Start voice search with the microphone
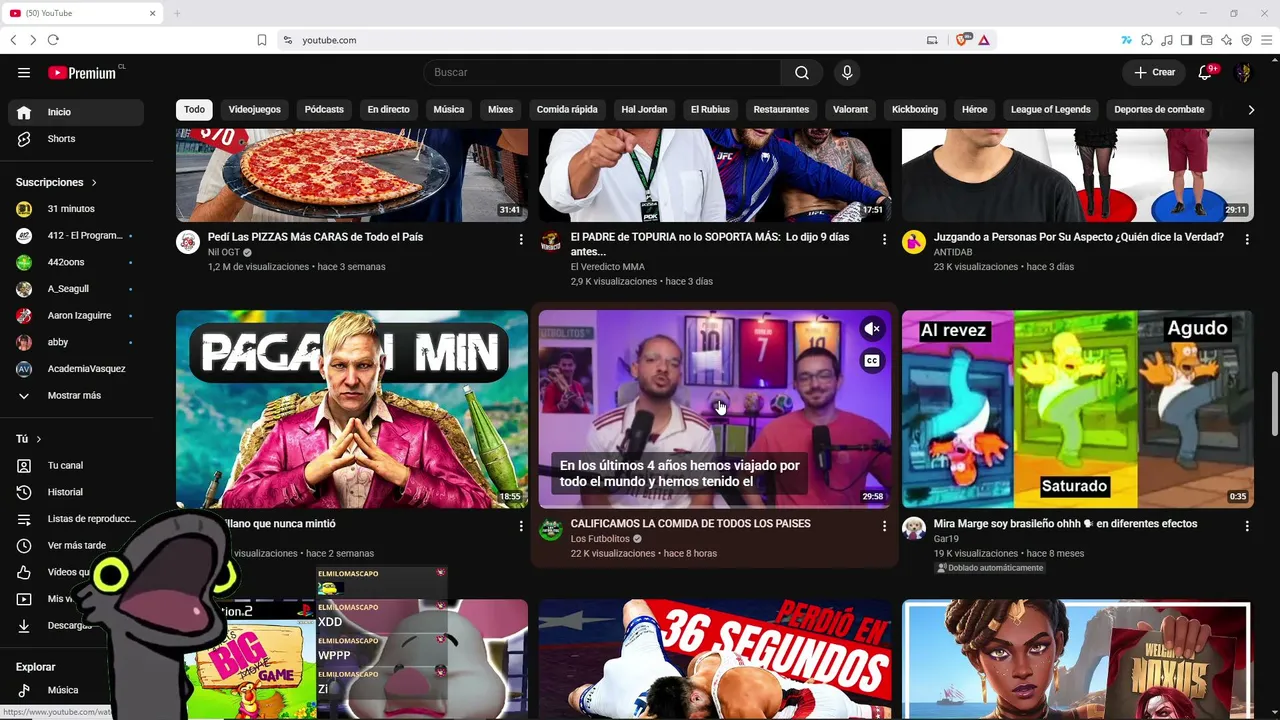This screenshot has height=720, width=1280. [847, 73]
